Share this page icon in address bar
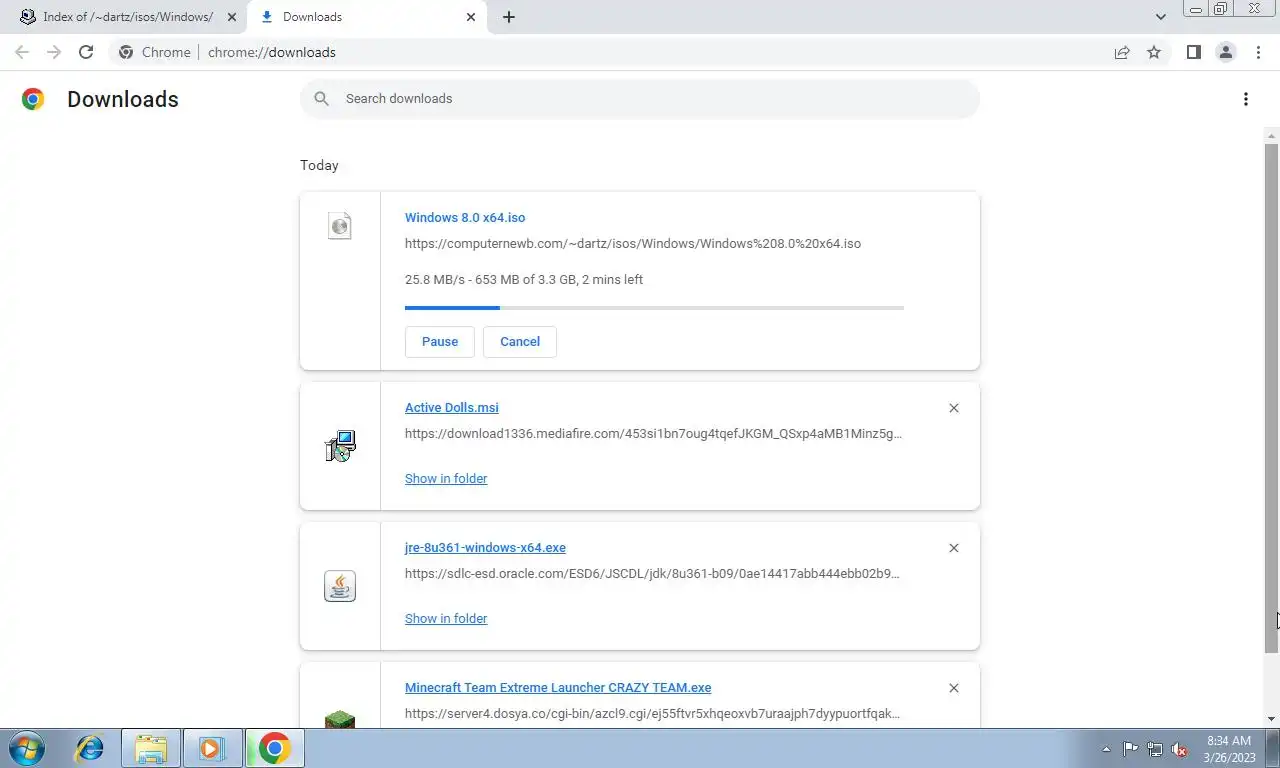This screenshot has width=1280, height=768. [x=1122, y=52]
